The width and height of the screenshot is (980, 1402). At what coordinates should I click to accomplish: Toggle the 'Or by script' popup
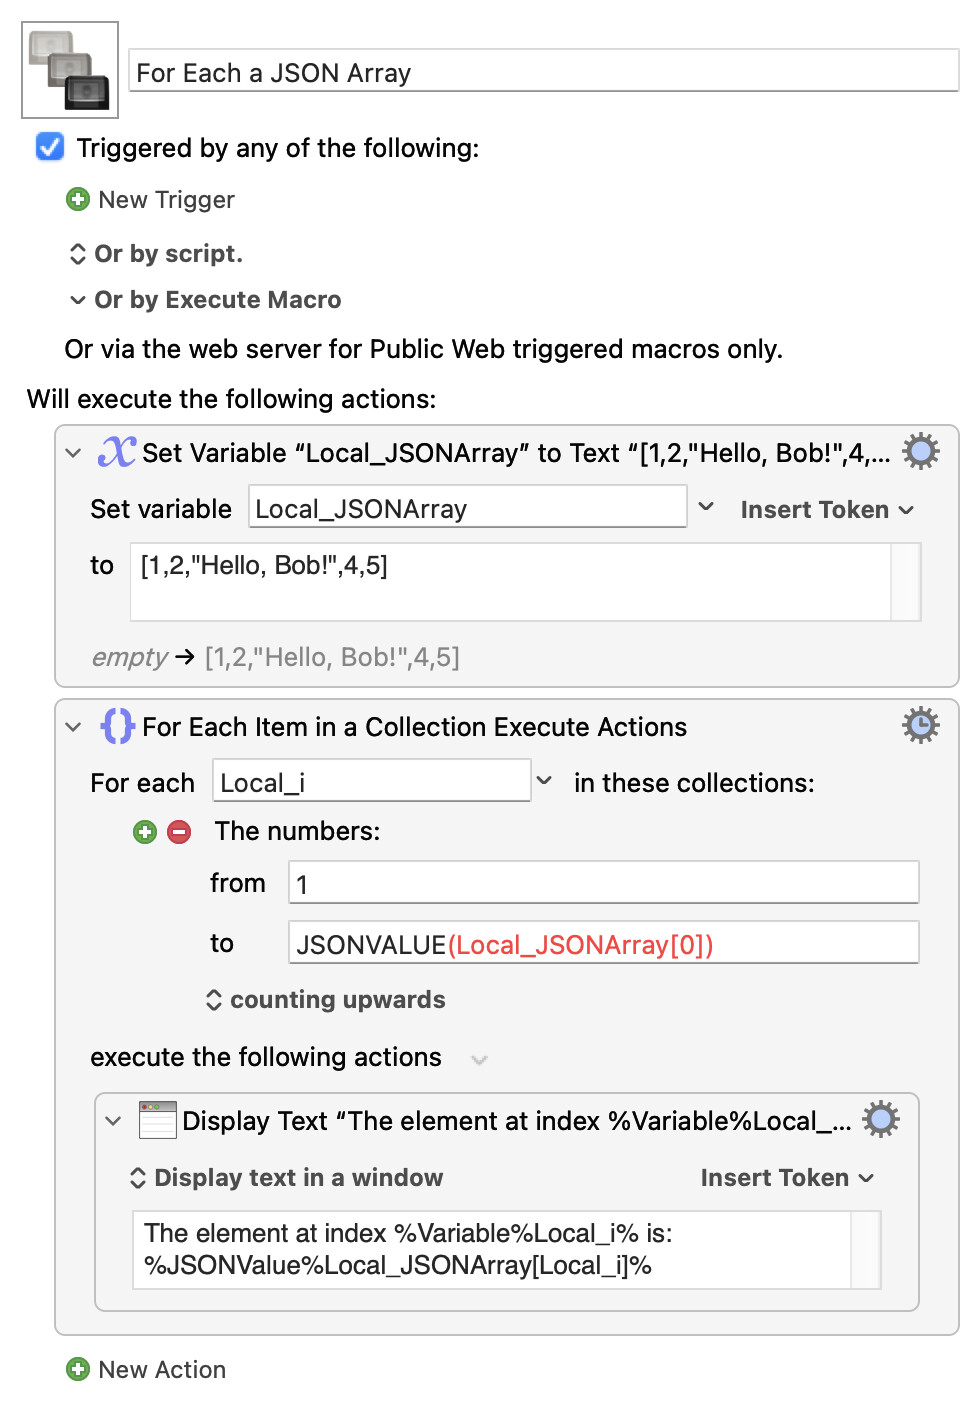pyautogui.click(x=78, y=254)
